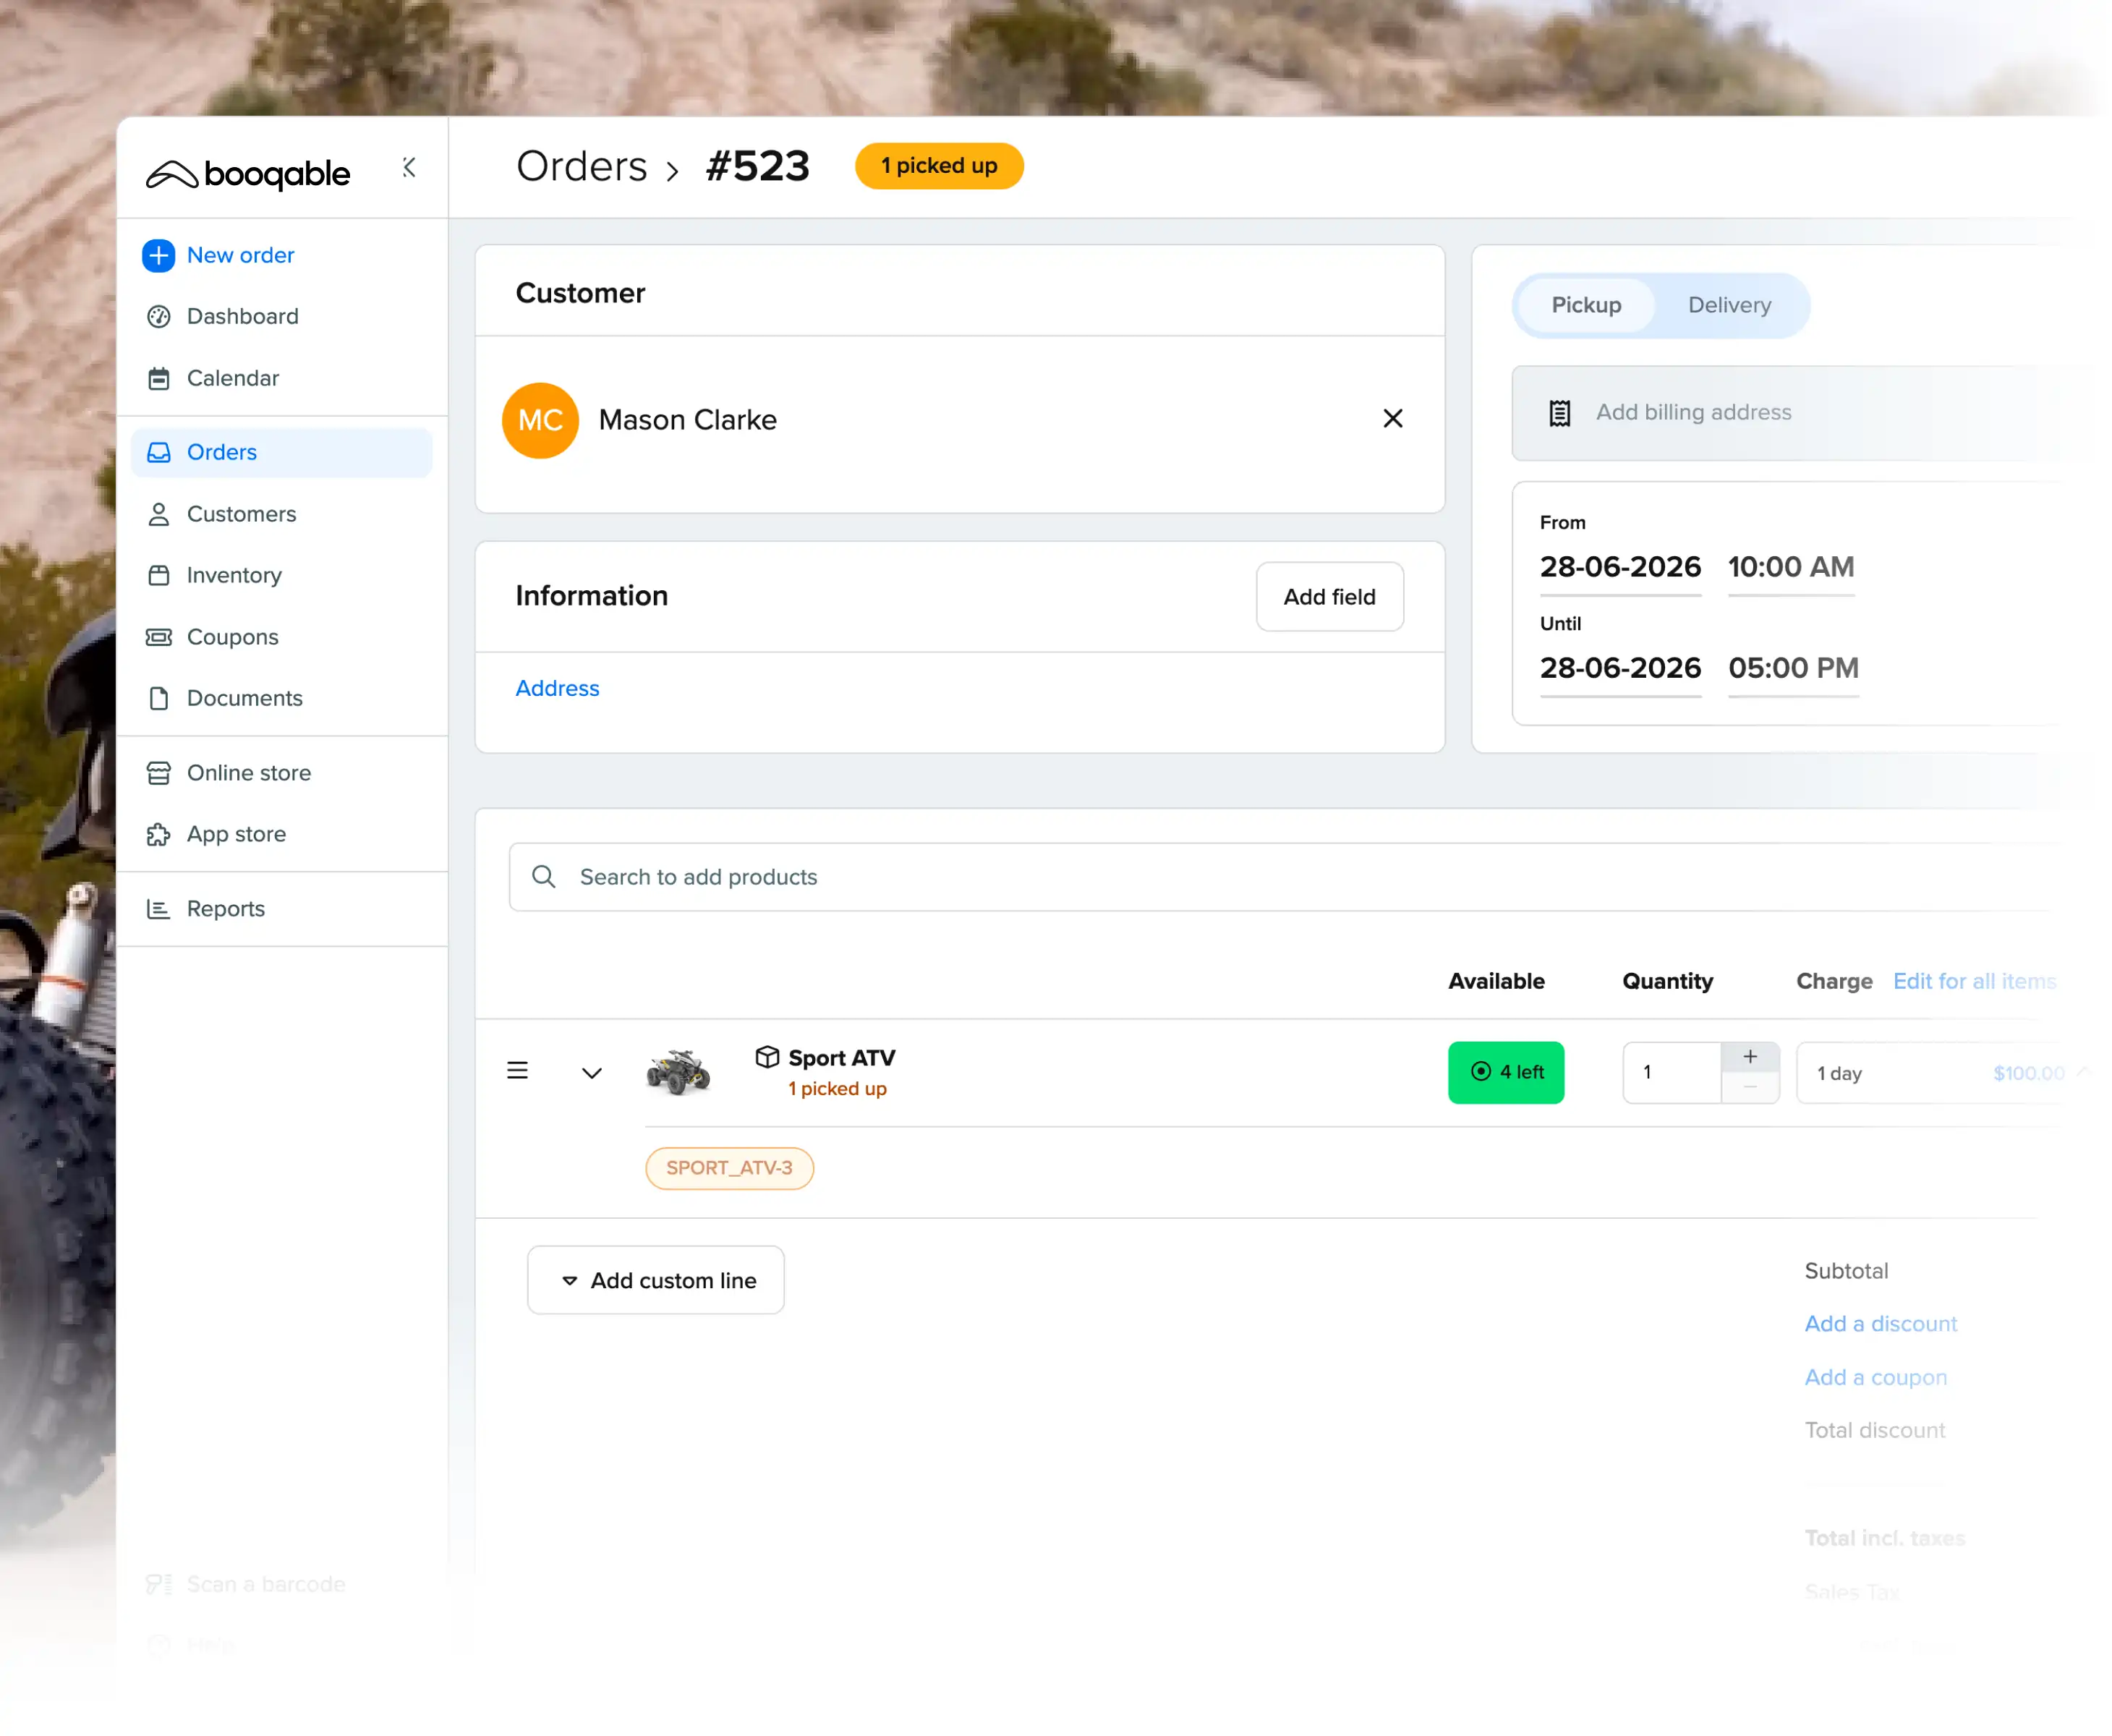Click the Coupons ticket icon
Image resolution: width=2112 pixels, height=1736 pixels.
(158, 637)
